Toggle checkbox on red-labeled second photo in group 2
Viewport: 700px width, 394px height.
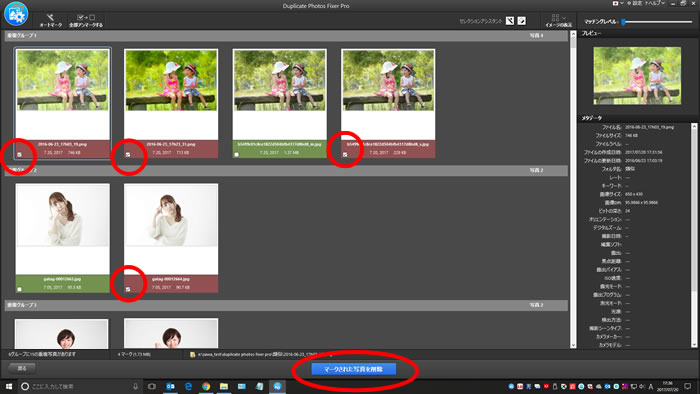click(128, 290)
